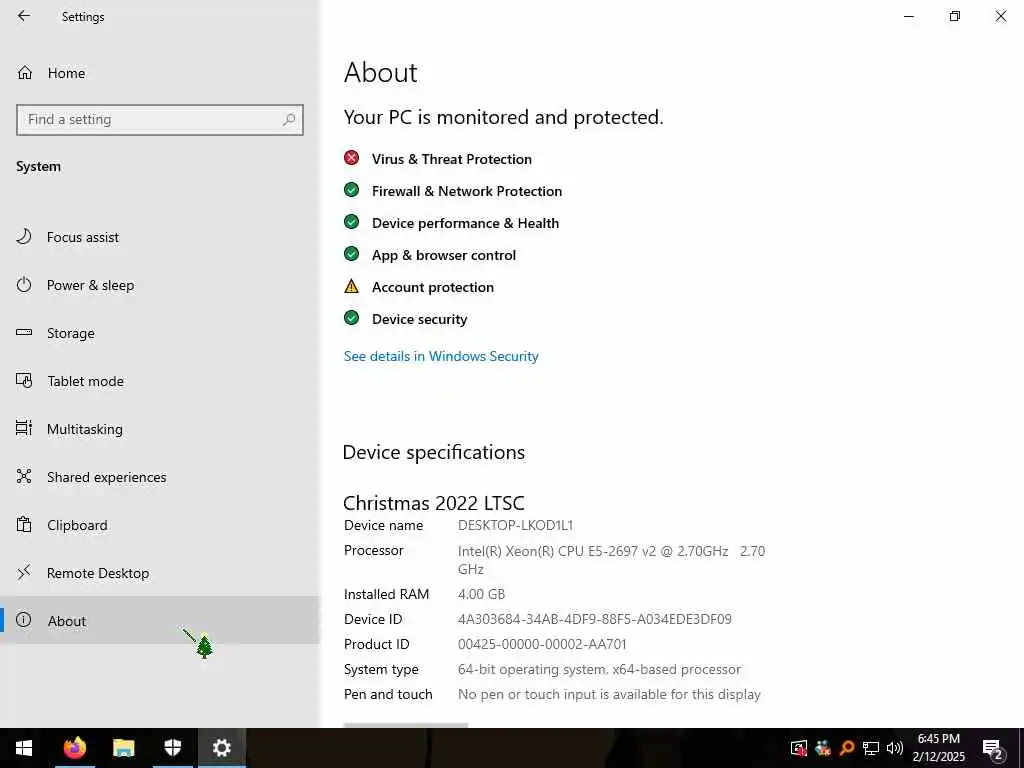Select the Focus assist moon icon
Screen dimensions: 1024x768
[24, 236]
